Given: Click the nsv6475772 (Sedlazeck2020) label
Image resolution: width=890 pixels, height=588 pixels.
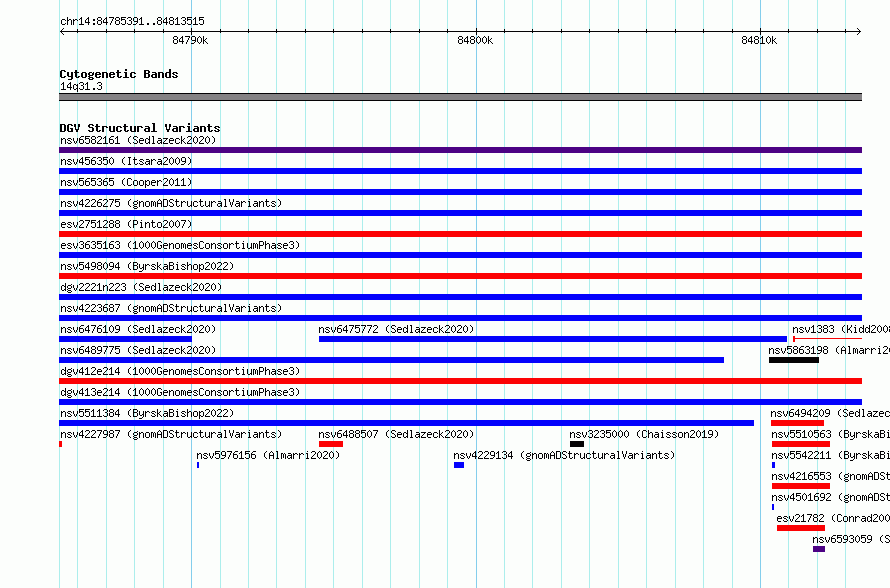Looking at the screenshot, I should click(x=396, y=329).
